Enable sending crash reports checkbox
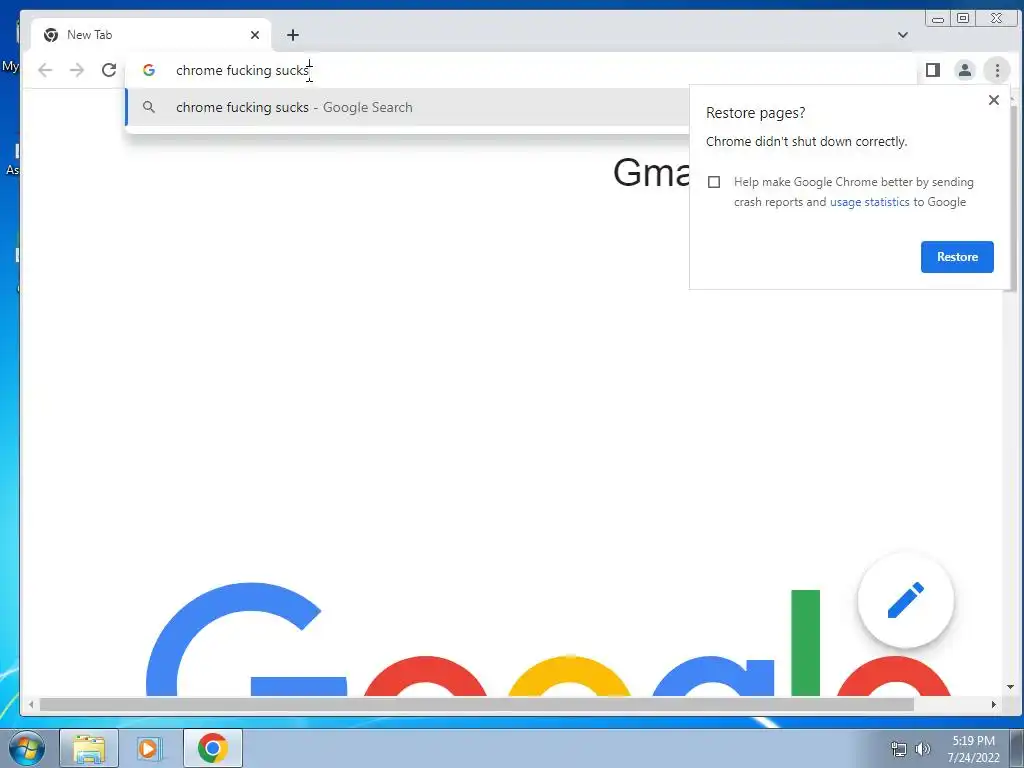The height and width of the screenshot is (768, 1024). 714,182
